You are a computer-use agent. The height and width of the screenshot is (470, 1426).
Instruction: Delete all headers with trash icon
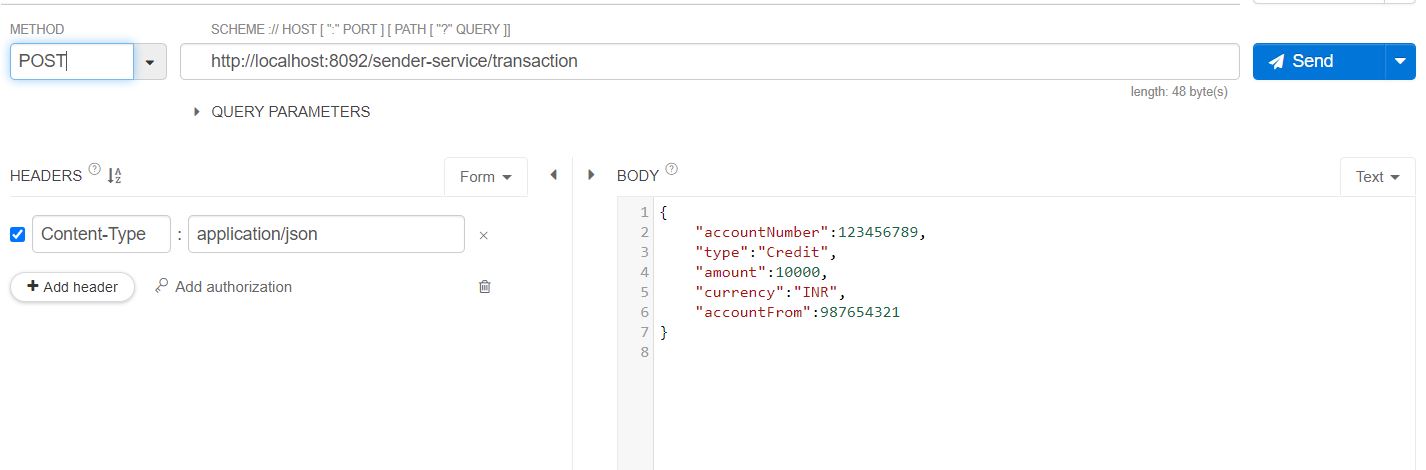click(485, 287)
